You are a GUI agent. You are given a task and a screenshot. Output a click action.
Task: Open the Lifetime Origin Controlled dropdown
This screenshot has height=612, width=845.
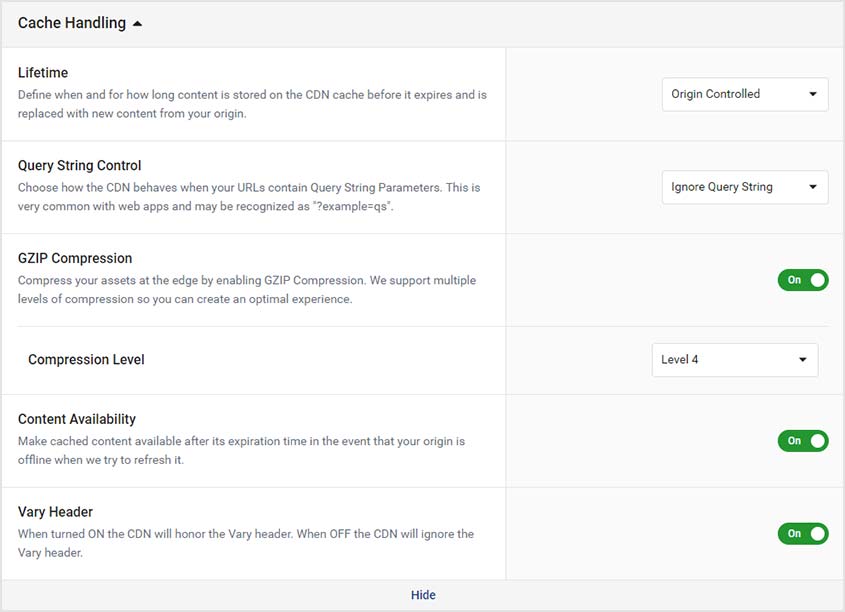pos(745,94)
